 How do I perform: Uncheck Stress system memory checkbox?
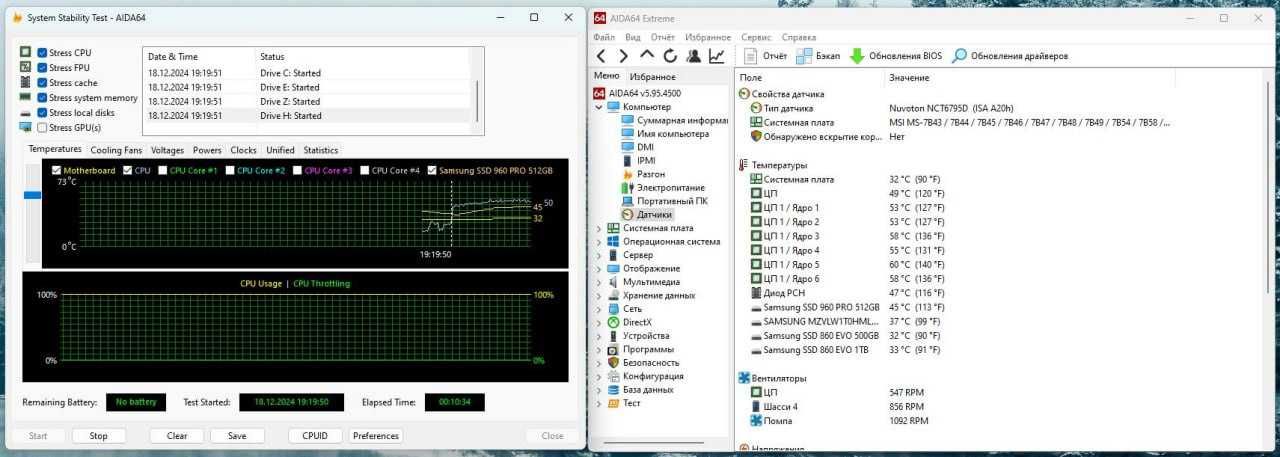click(x=42, y=98)
